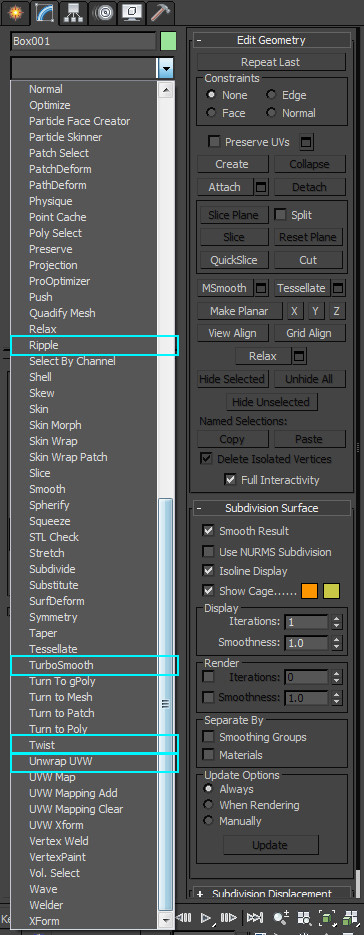Click the Make Planar button
Screen dimensions: 364x935
coord(239,311)
